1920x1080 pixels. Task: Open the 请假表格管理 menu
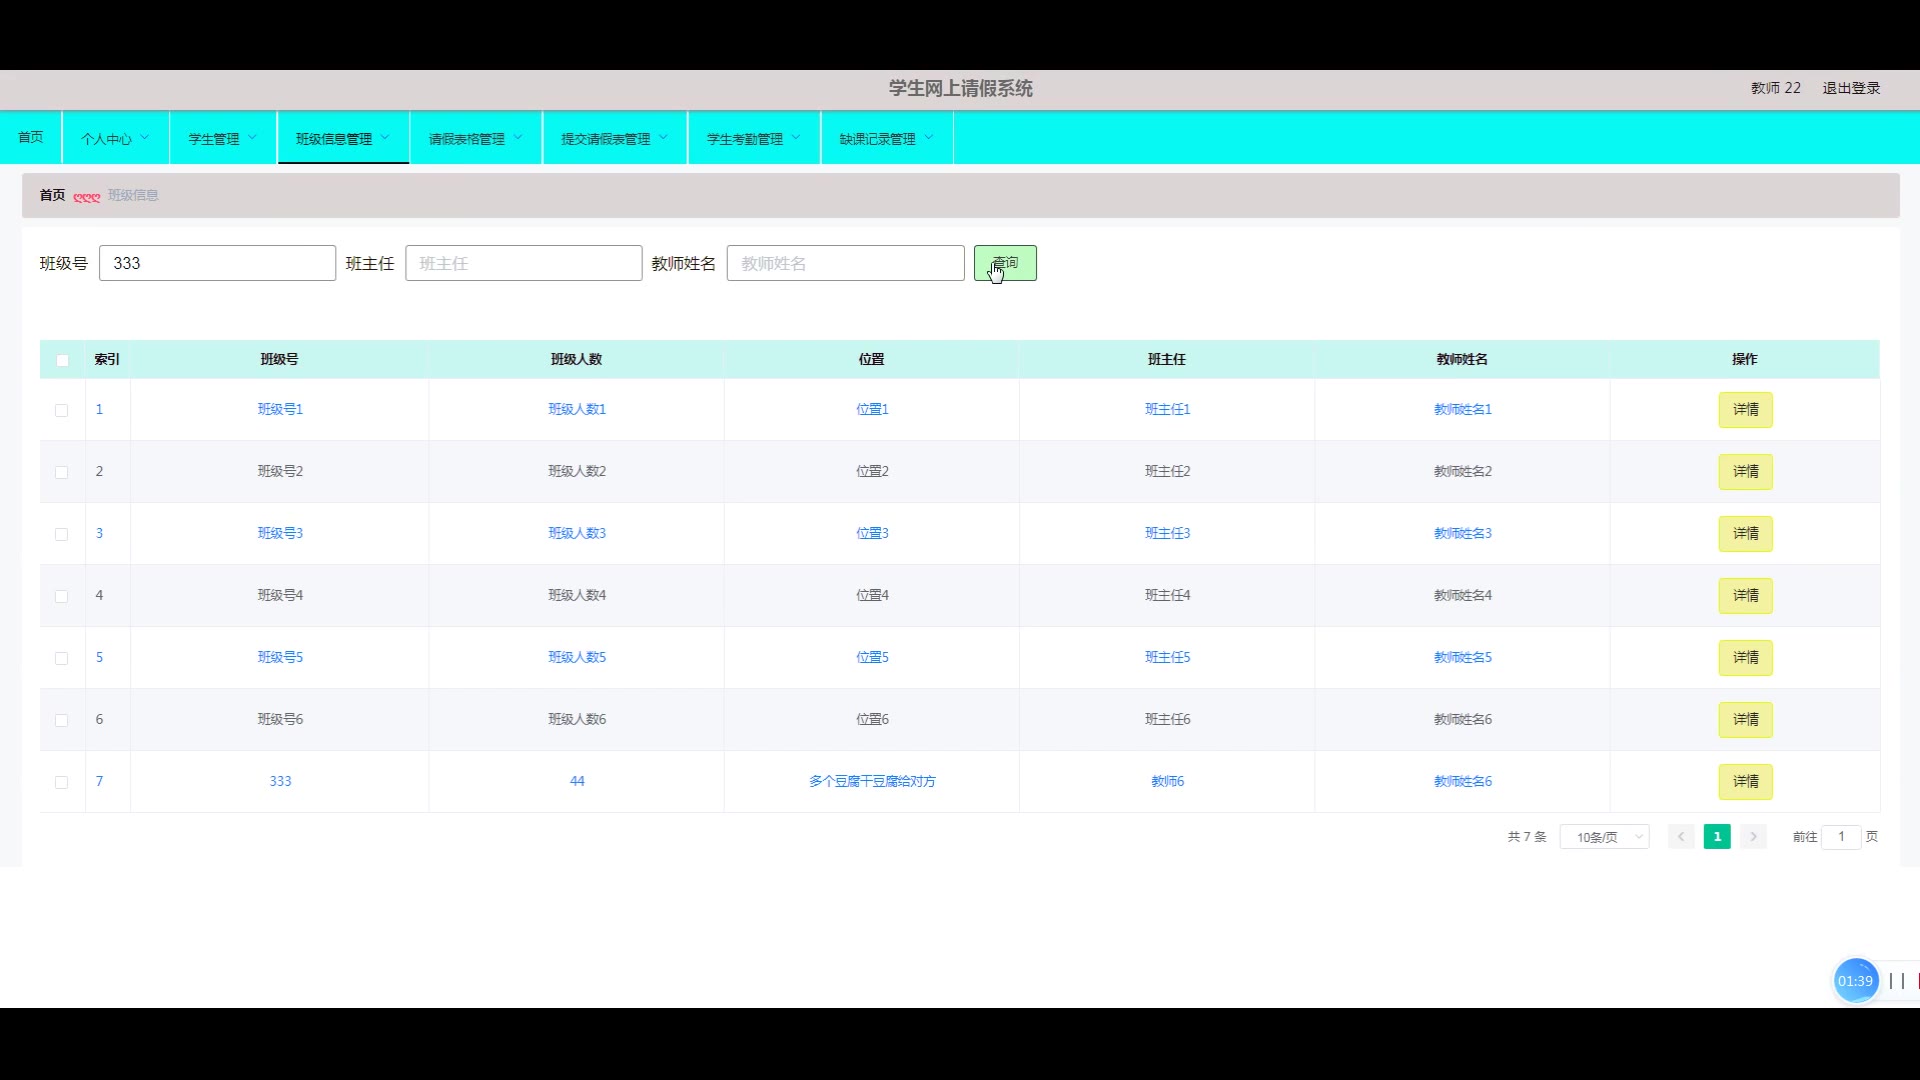475,138
